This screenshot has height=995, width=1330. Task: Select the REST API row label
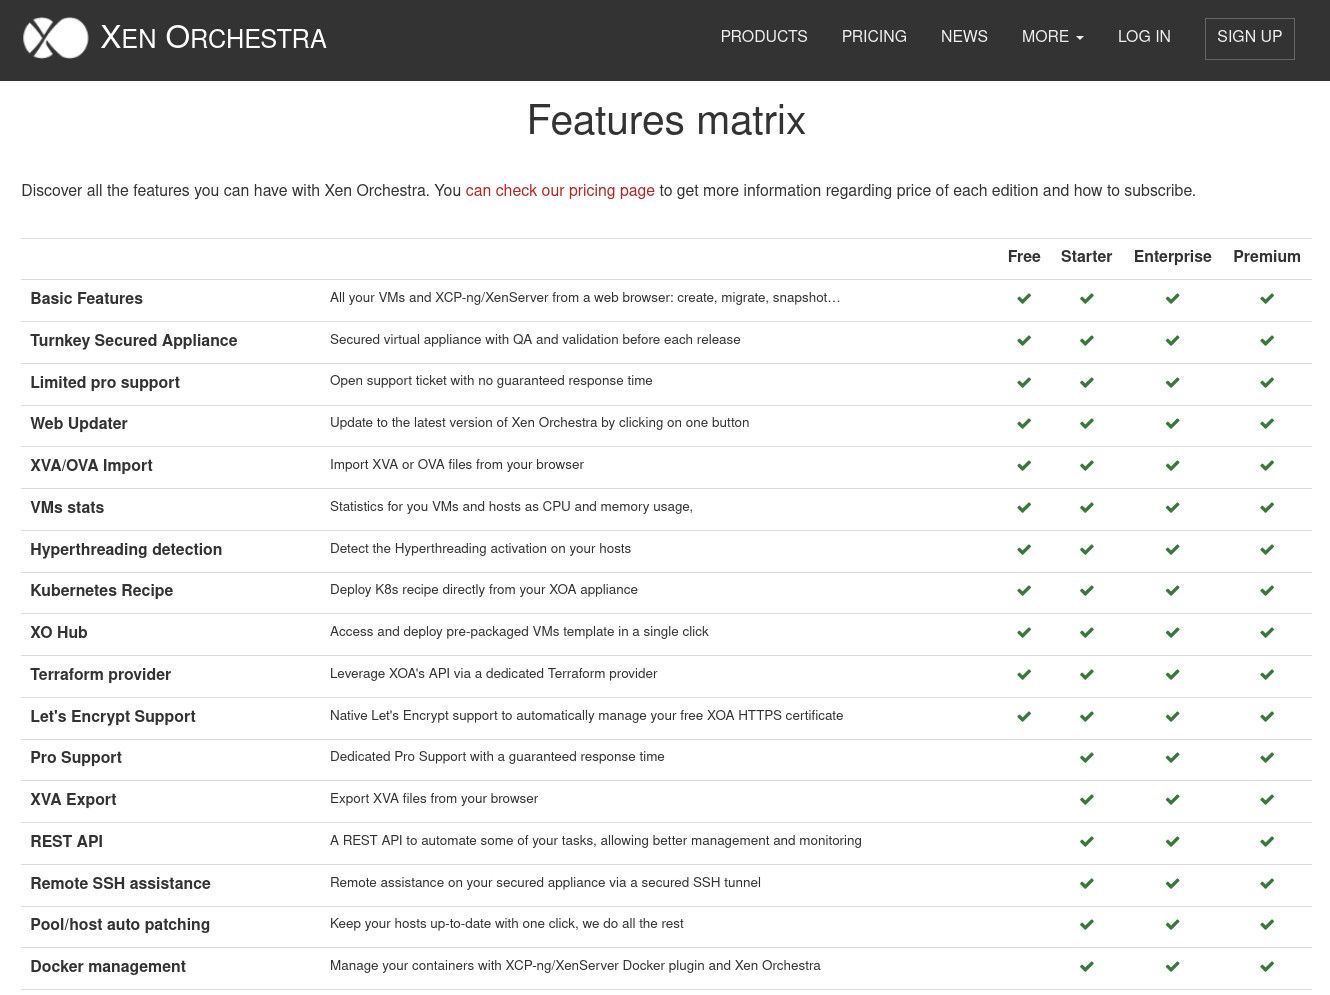[66, 842]
